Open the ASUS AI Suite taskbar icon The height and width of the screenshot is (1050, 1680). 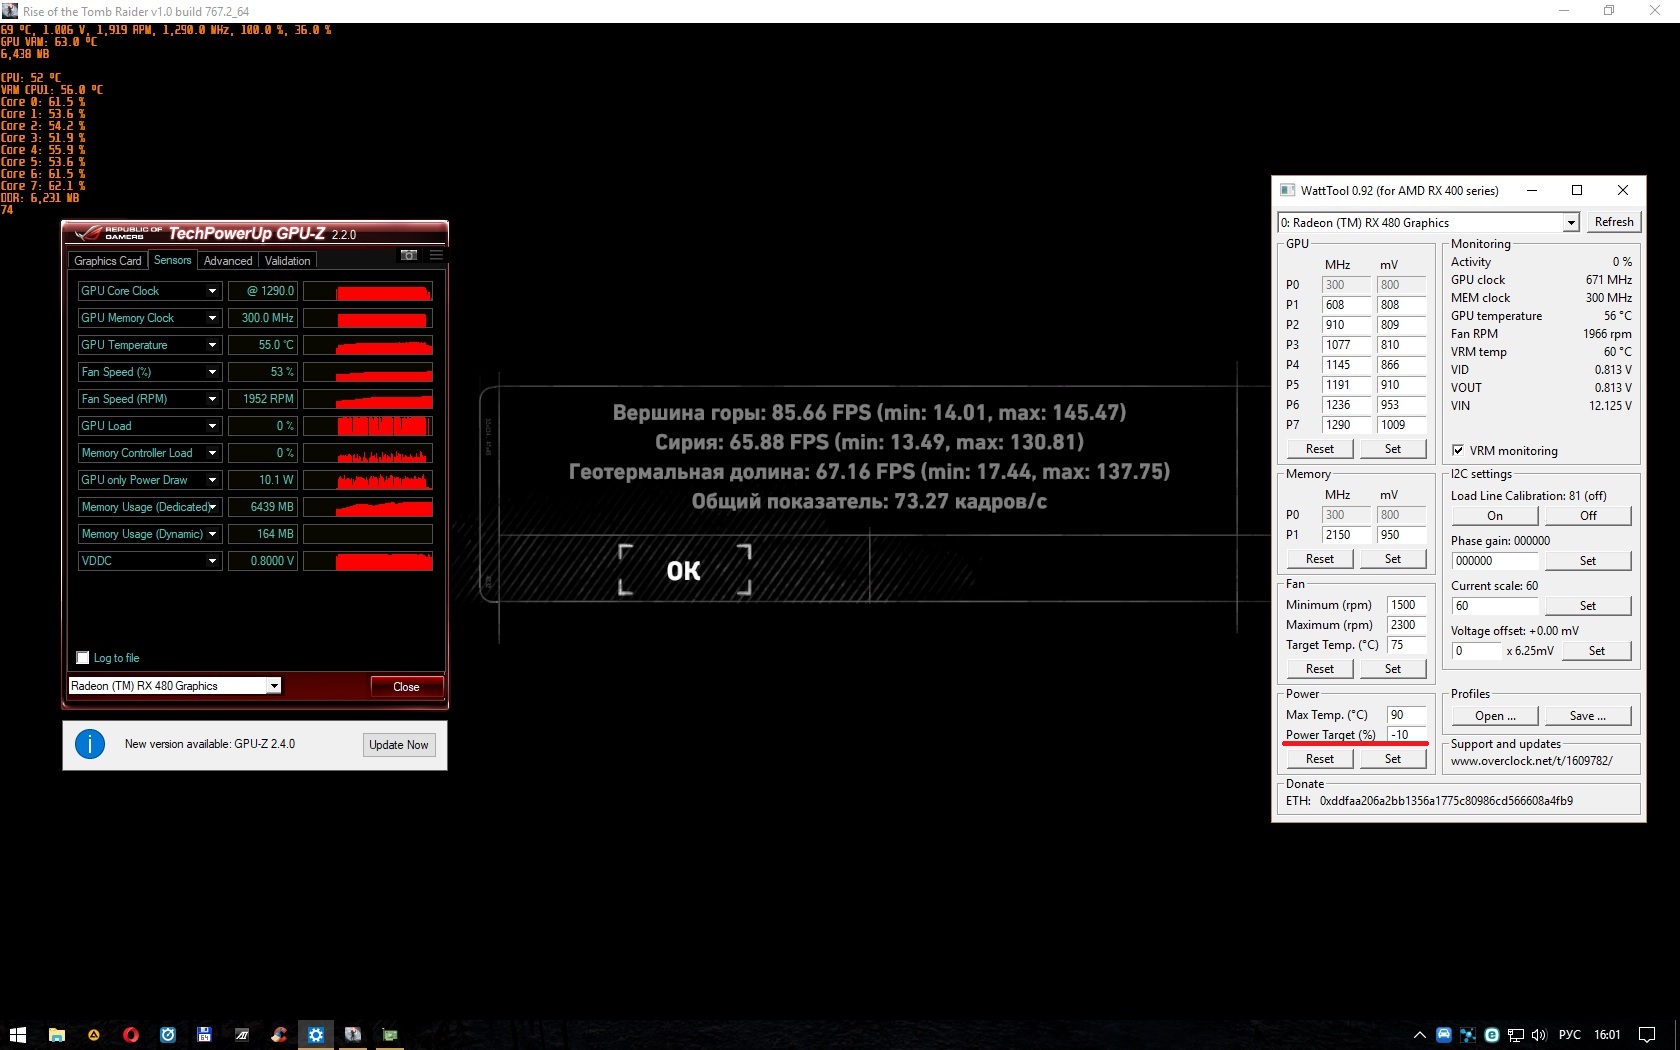tap(242, 1035)
